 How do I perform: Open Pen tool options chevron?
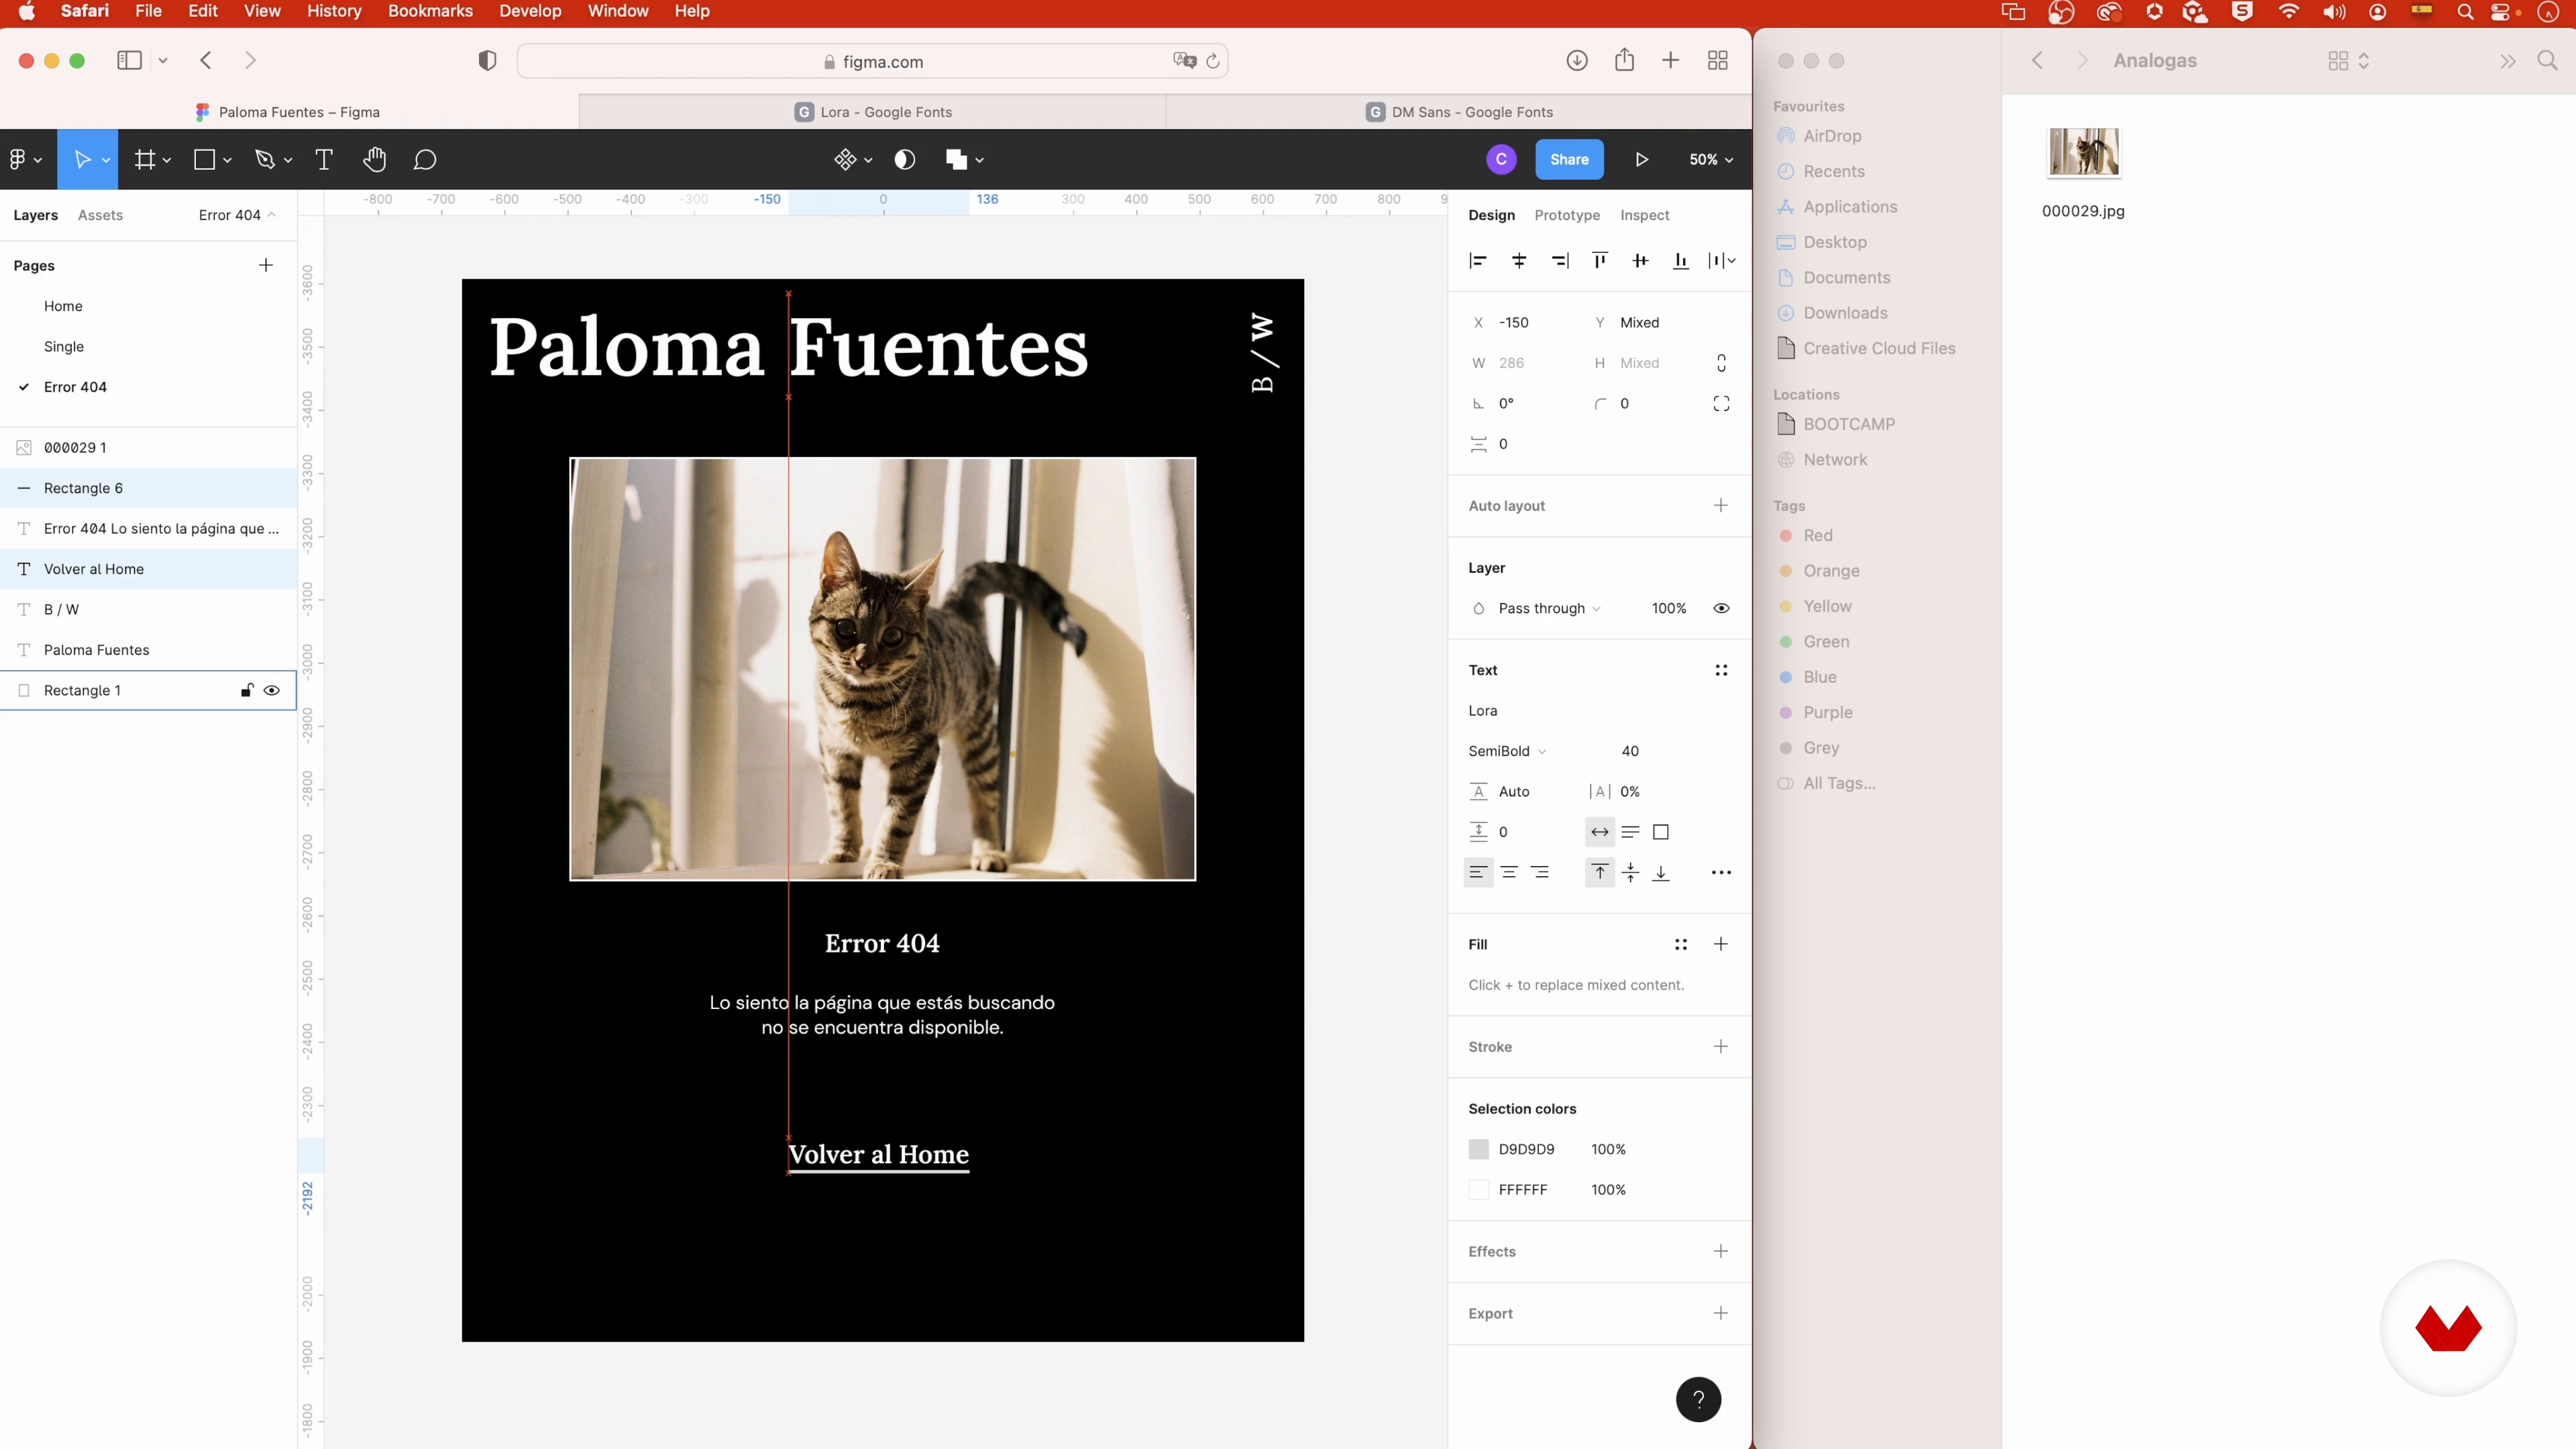tap(288, 160)
